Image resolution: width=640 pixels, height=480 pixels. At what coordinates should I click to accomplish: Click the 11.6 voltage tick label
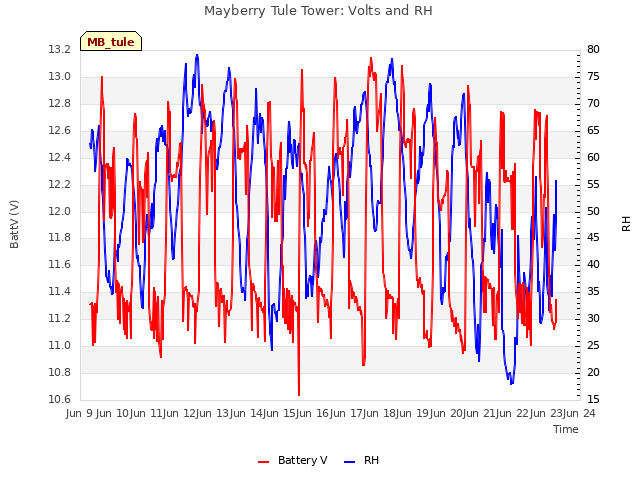tap(60, 264)
